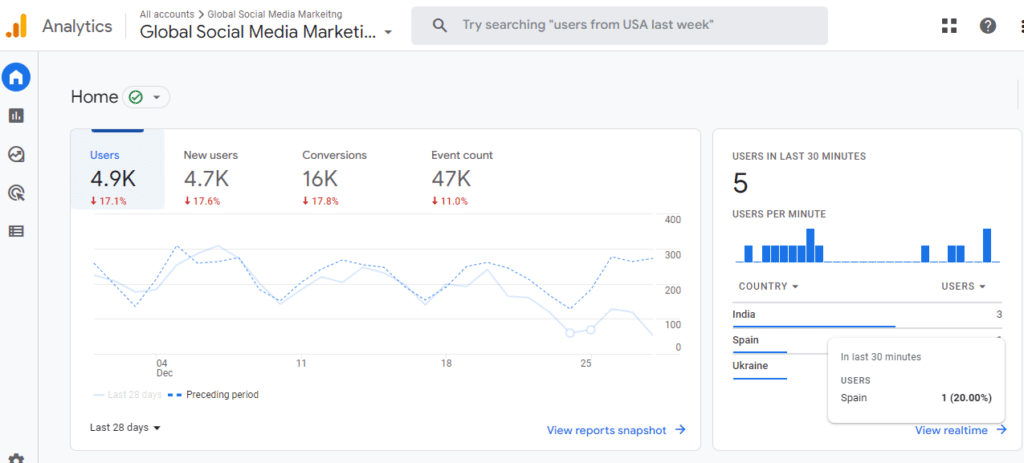Click the Google Analytics logo
Viewport: 1024px width, 463px height.
(16, 26)
